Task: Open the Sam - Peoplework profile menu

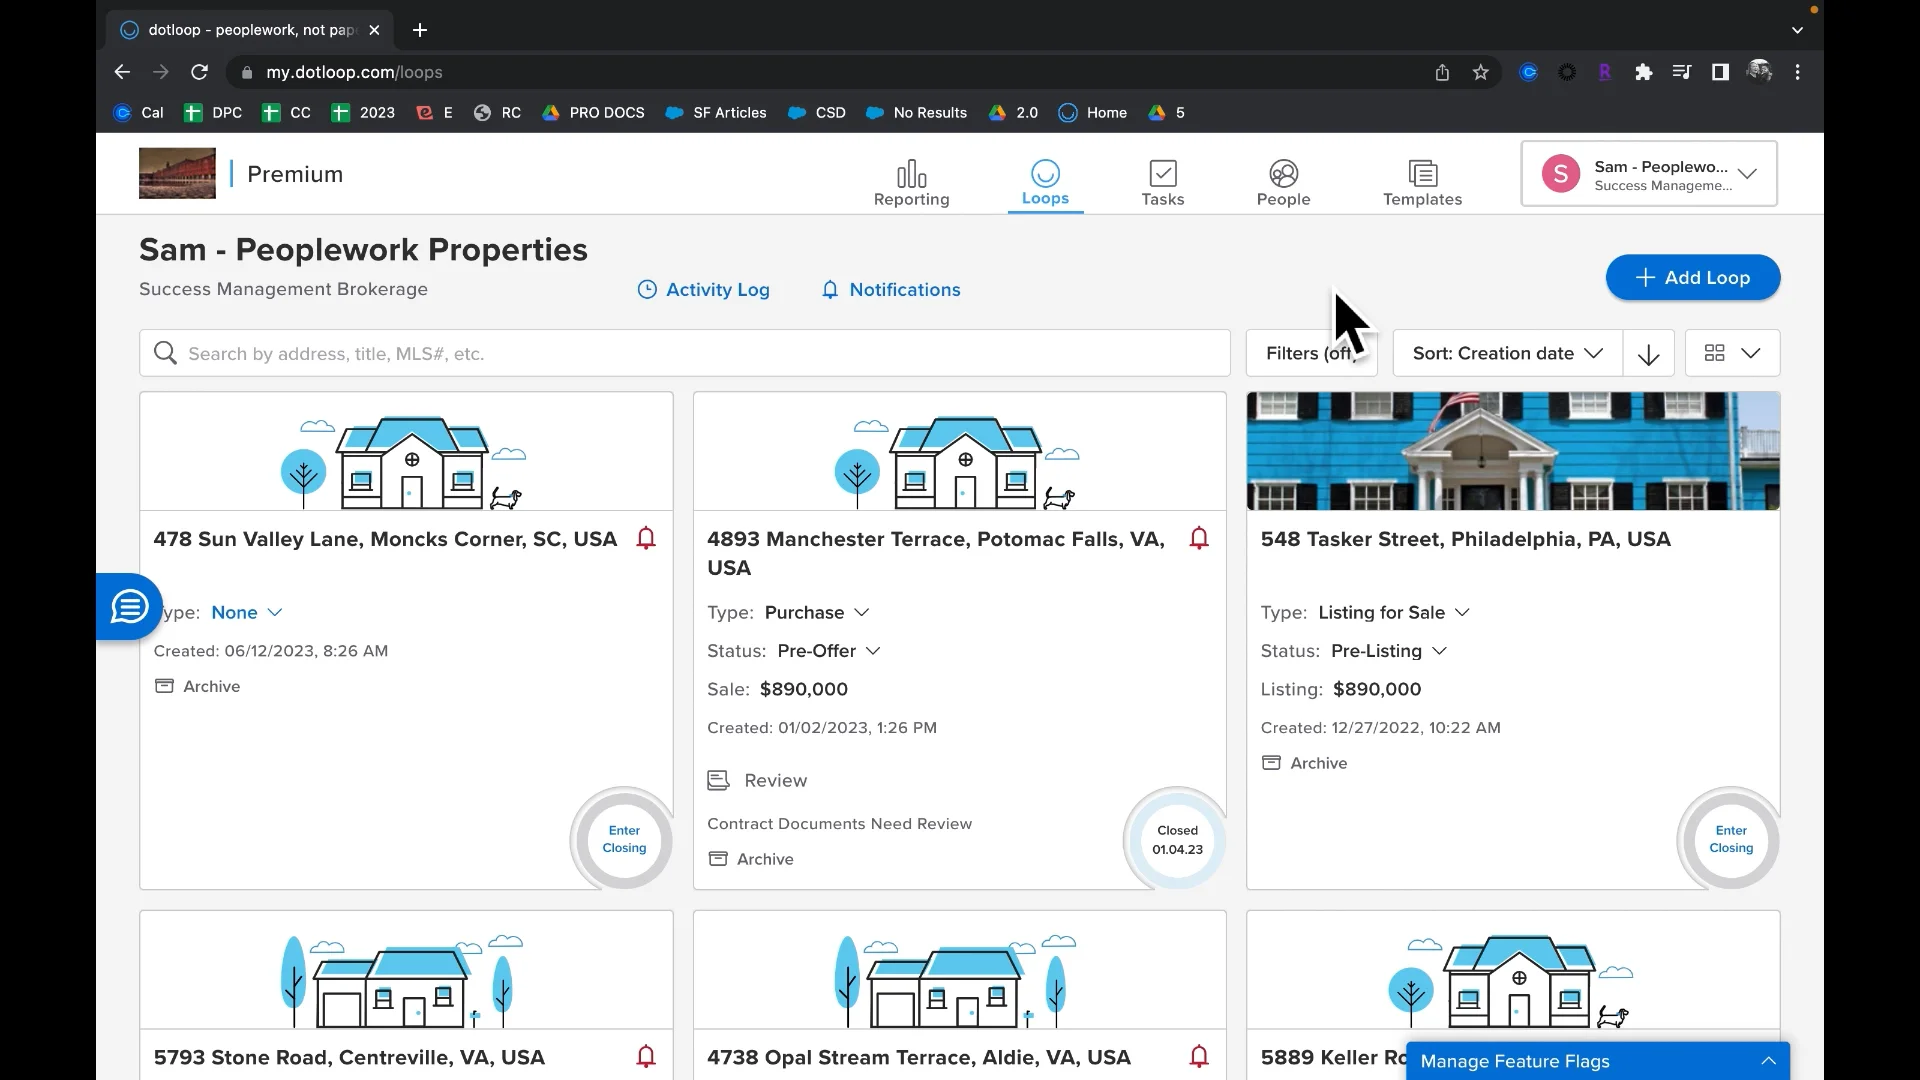Action: point(1648,174)
